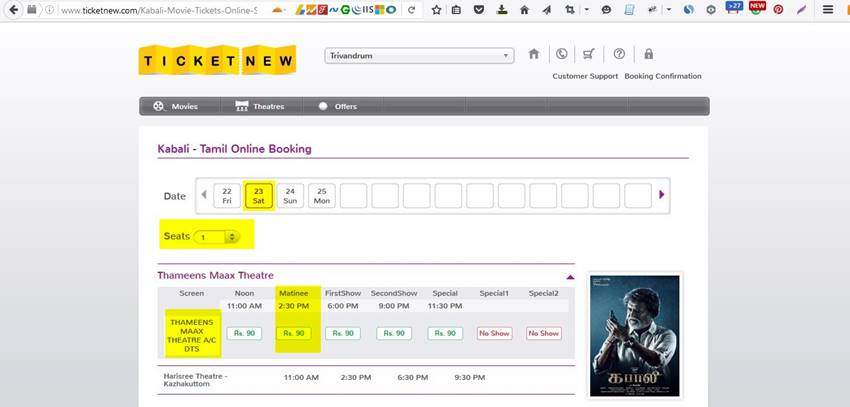
Task: Bookmark this page with the star icon
Action: coord(436,10)
